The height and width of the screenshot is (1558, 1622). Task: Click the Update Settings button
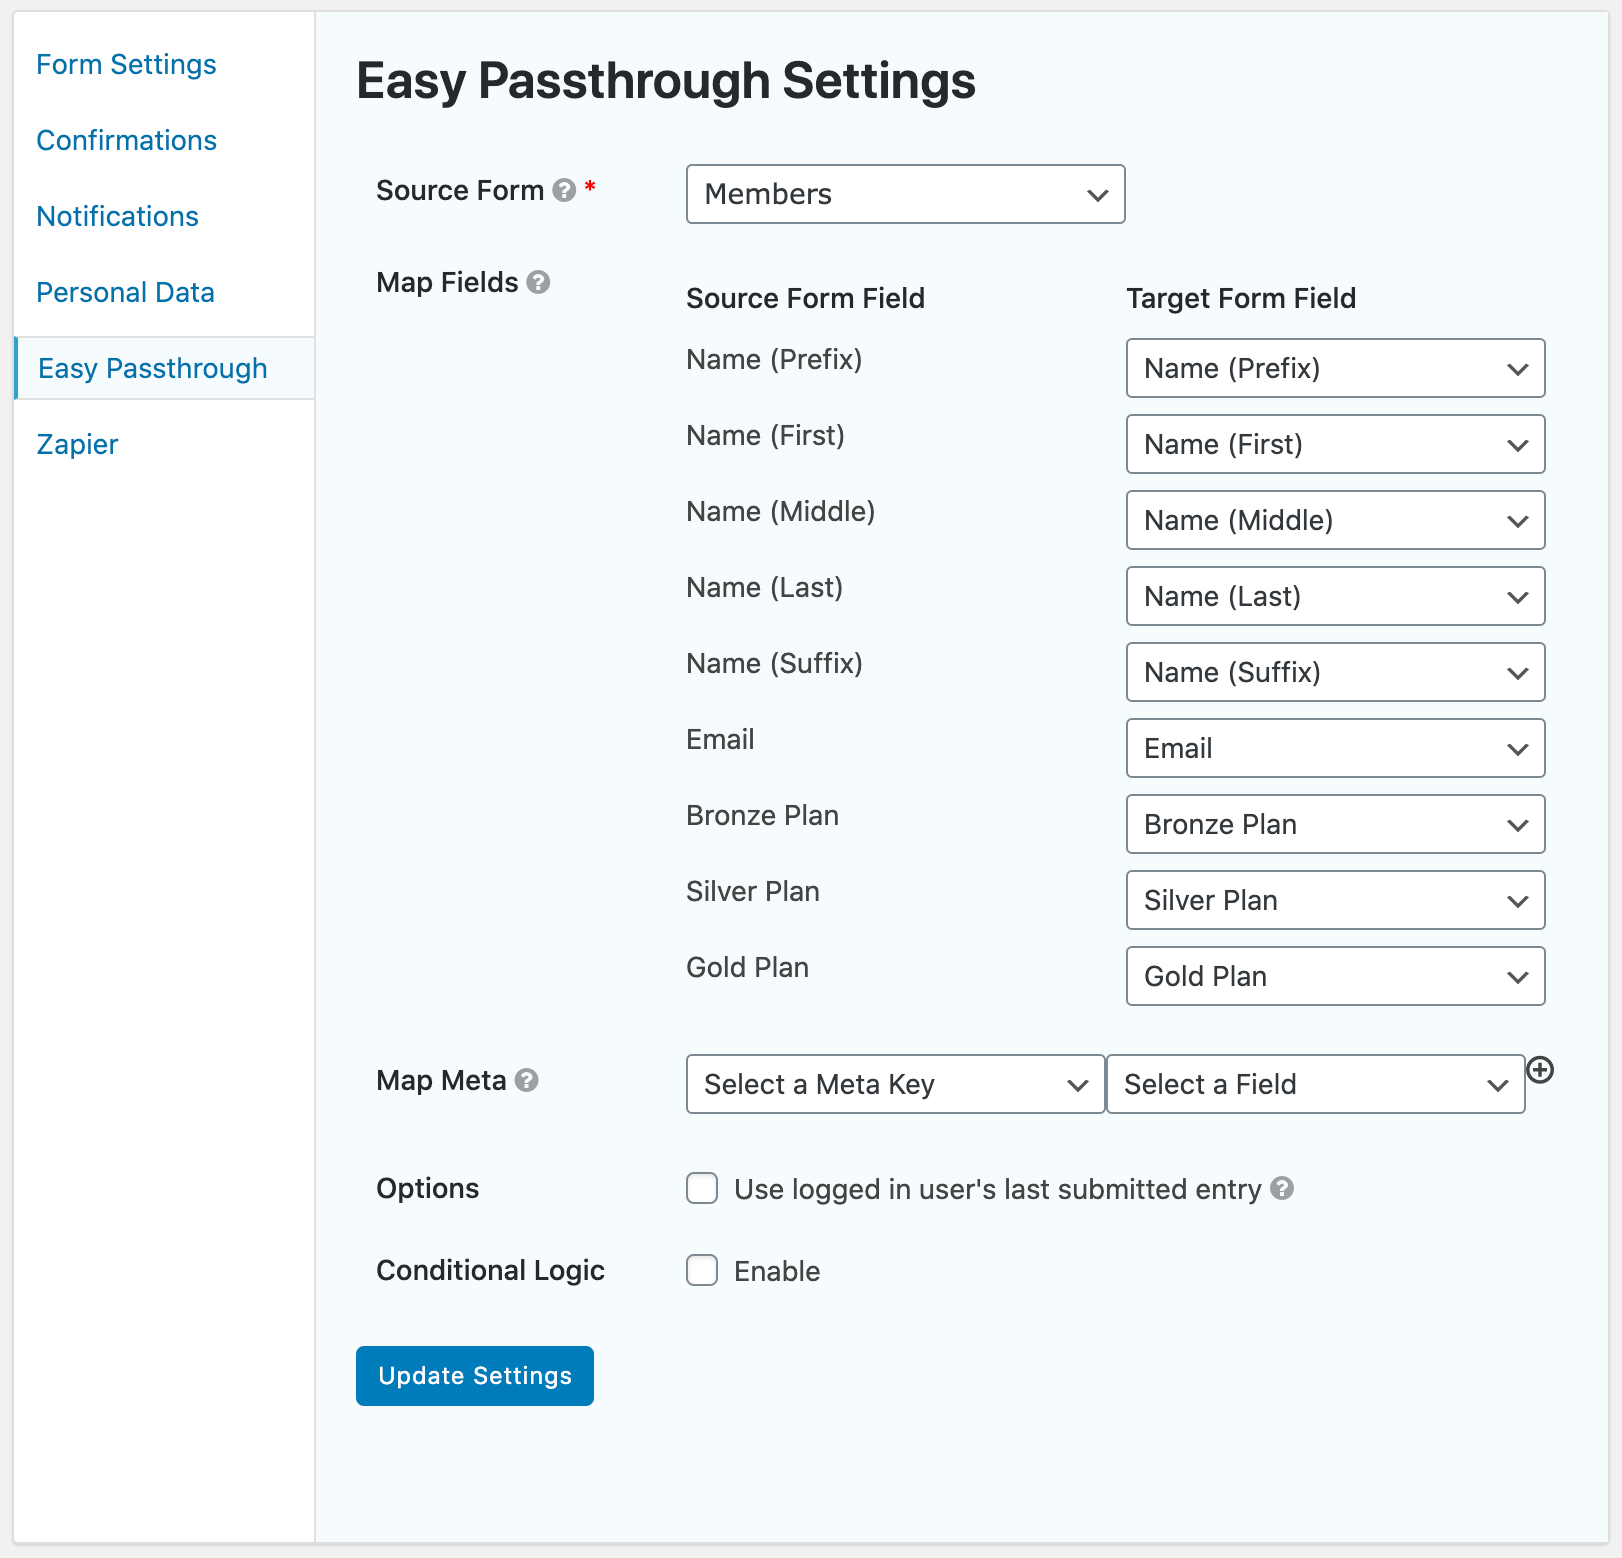(475, 1376)
